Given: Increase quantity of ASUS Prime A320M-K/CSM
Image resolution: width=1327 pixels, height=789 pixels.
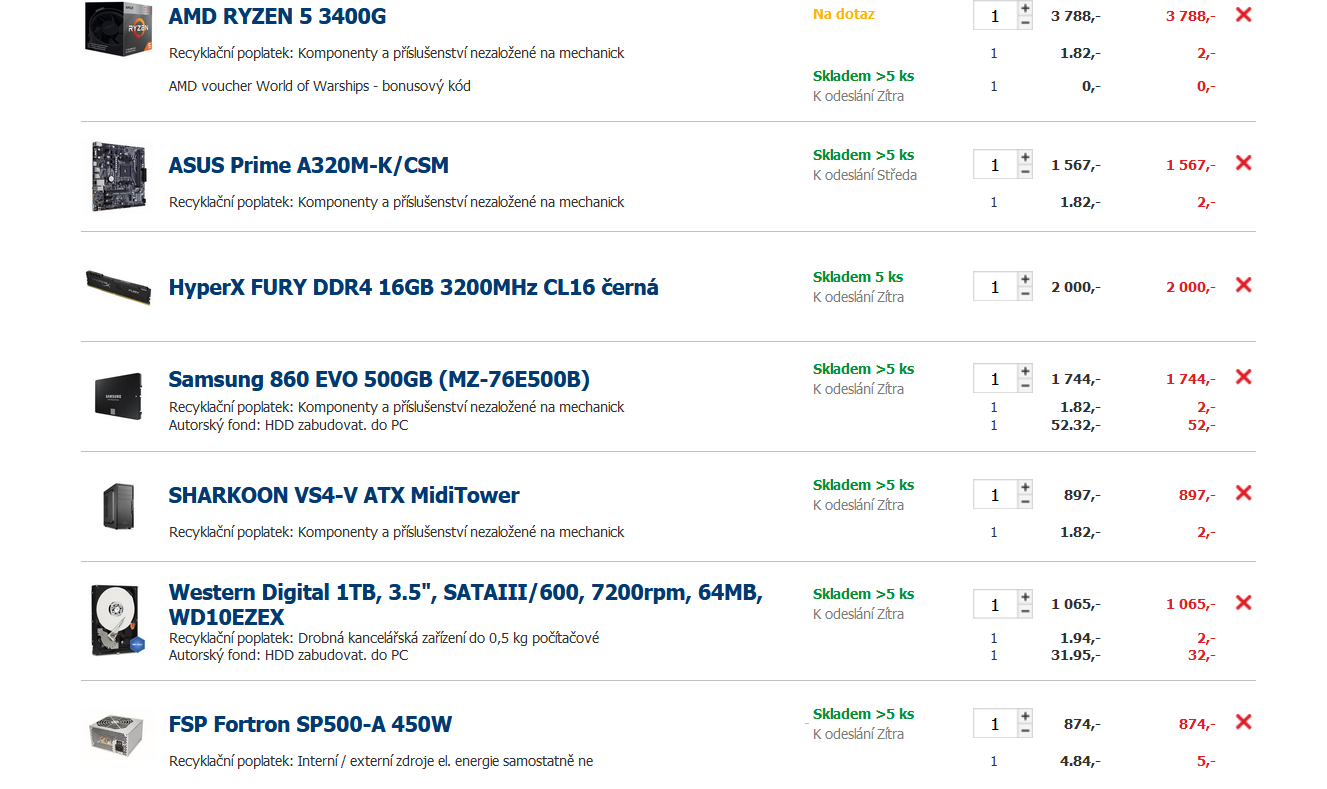Looking at the screenshot, I should 1025,158.
